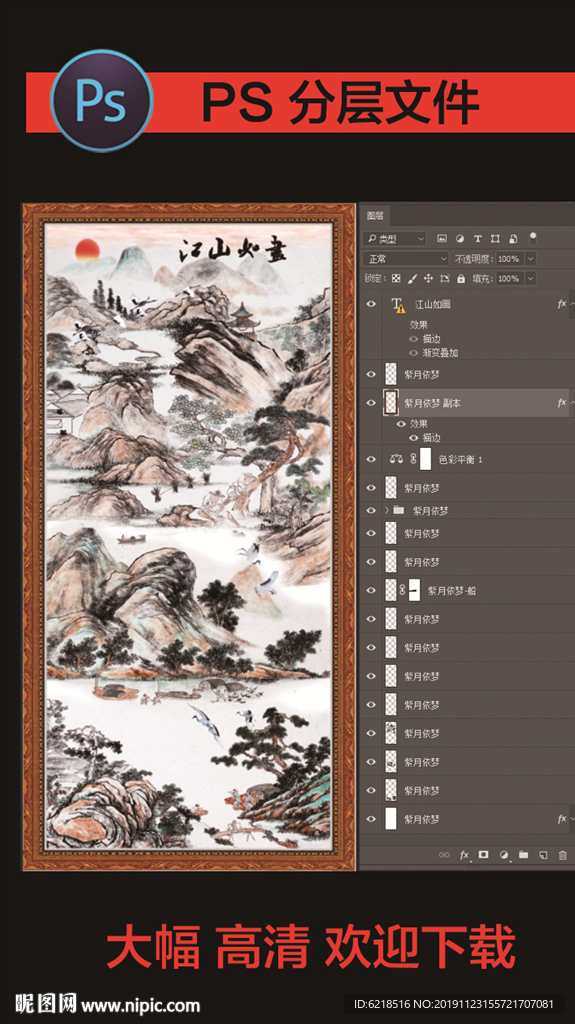Lock transparent pixels checkerboard icon
This screenshot has height=1024, width=575.
[396, 278]
